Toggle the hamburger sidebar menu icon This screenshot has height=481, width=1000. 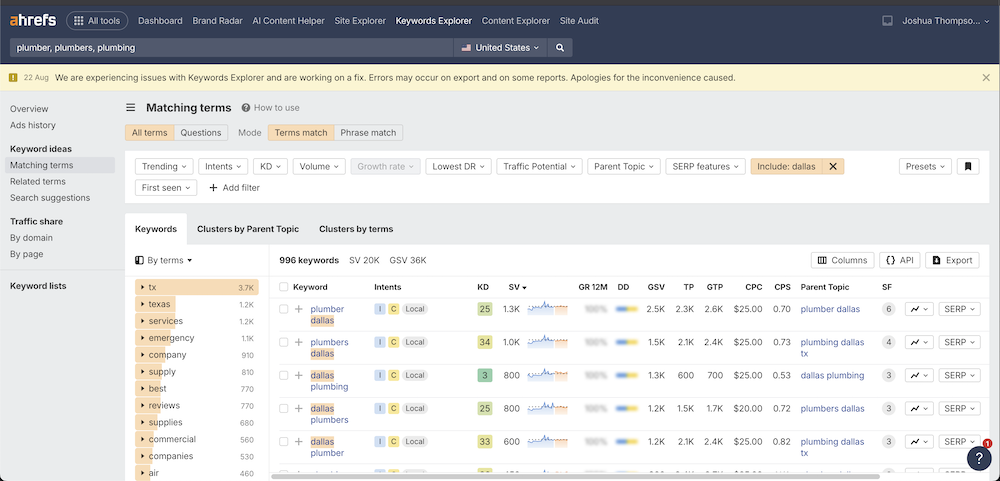tap(131, 108)
